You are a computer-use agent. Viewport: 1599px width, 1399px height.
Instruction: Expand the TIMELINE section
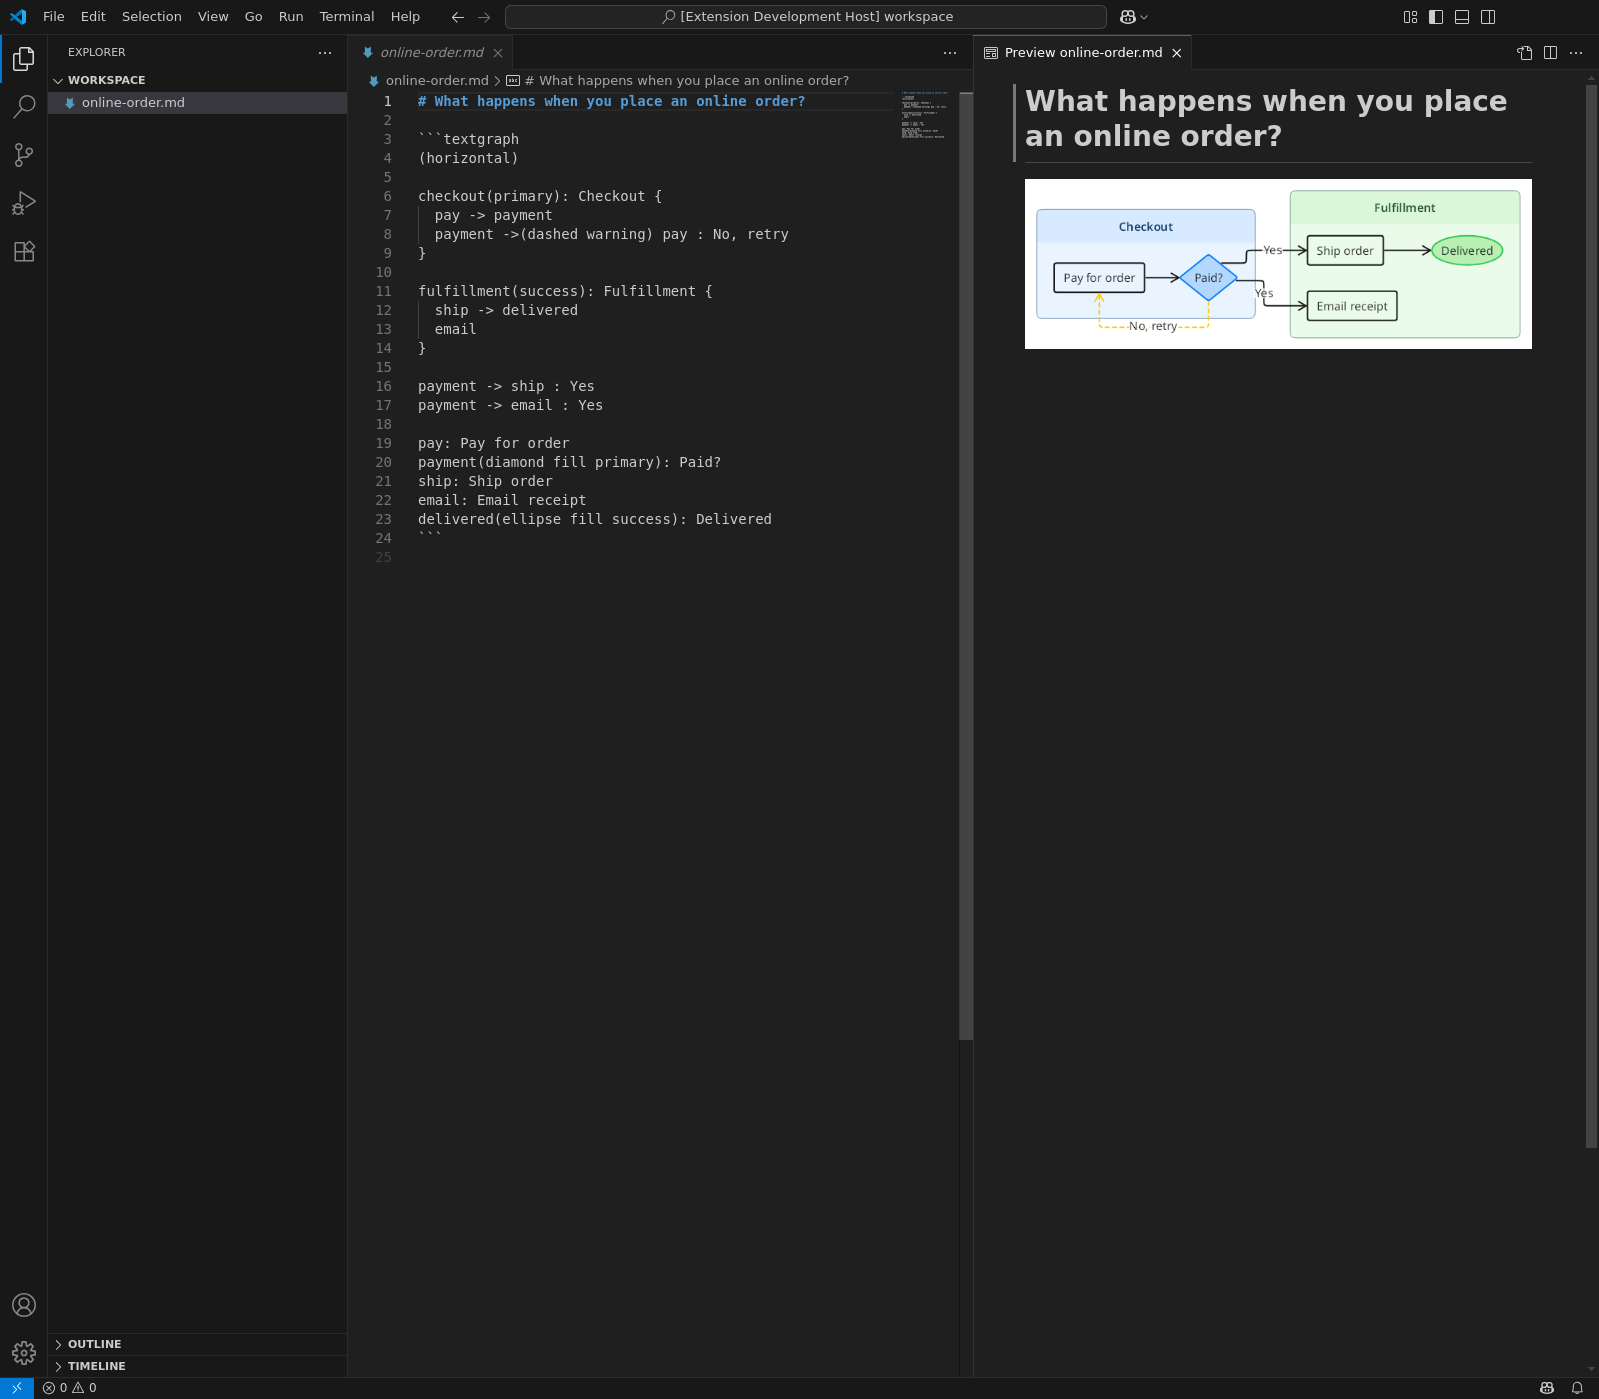198,1366
